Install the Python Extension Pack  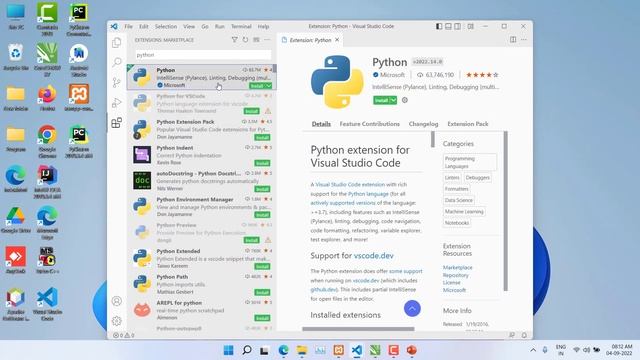262,138
